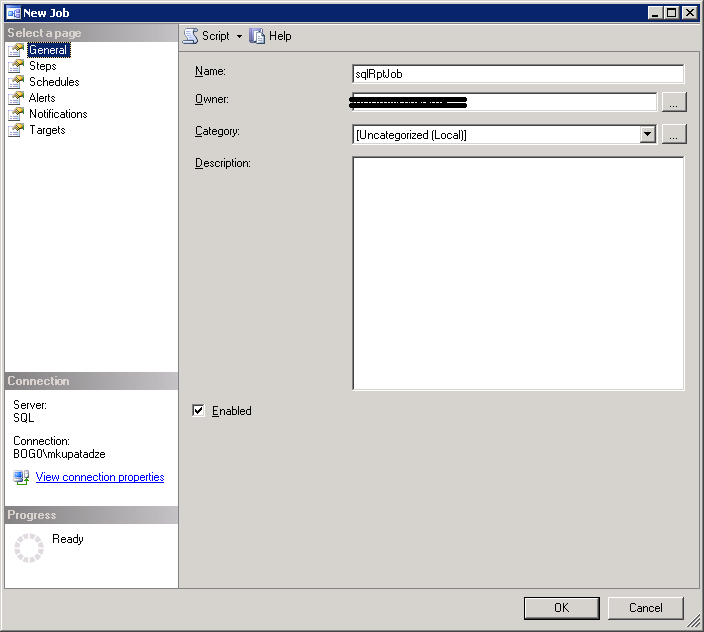
Task: Uncheck the Enabled checkbox
Action: point(198,410)
